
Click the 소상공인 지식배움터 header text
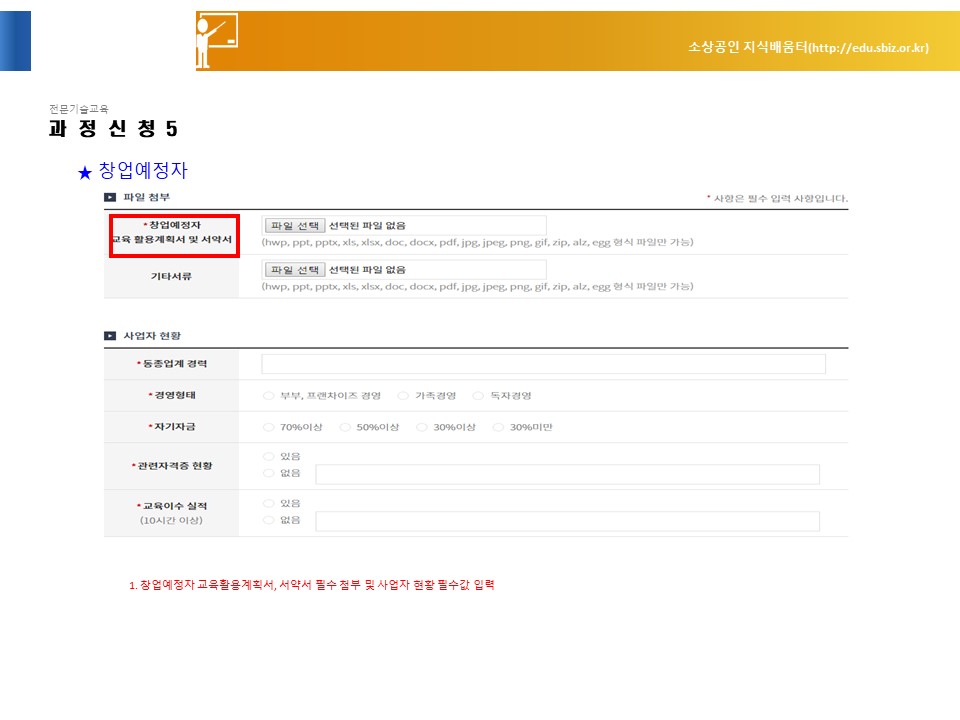tap(808, 47)
